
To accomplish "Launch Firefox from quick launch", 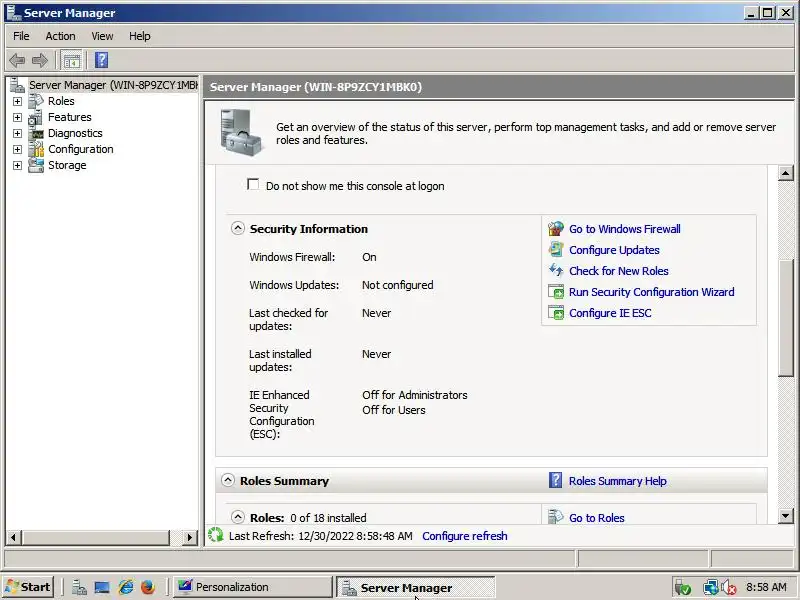I will pos(148,587).
